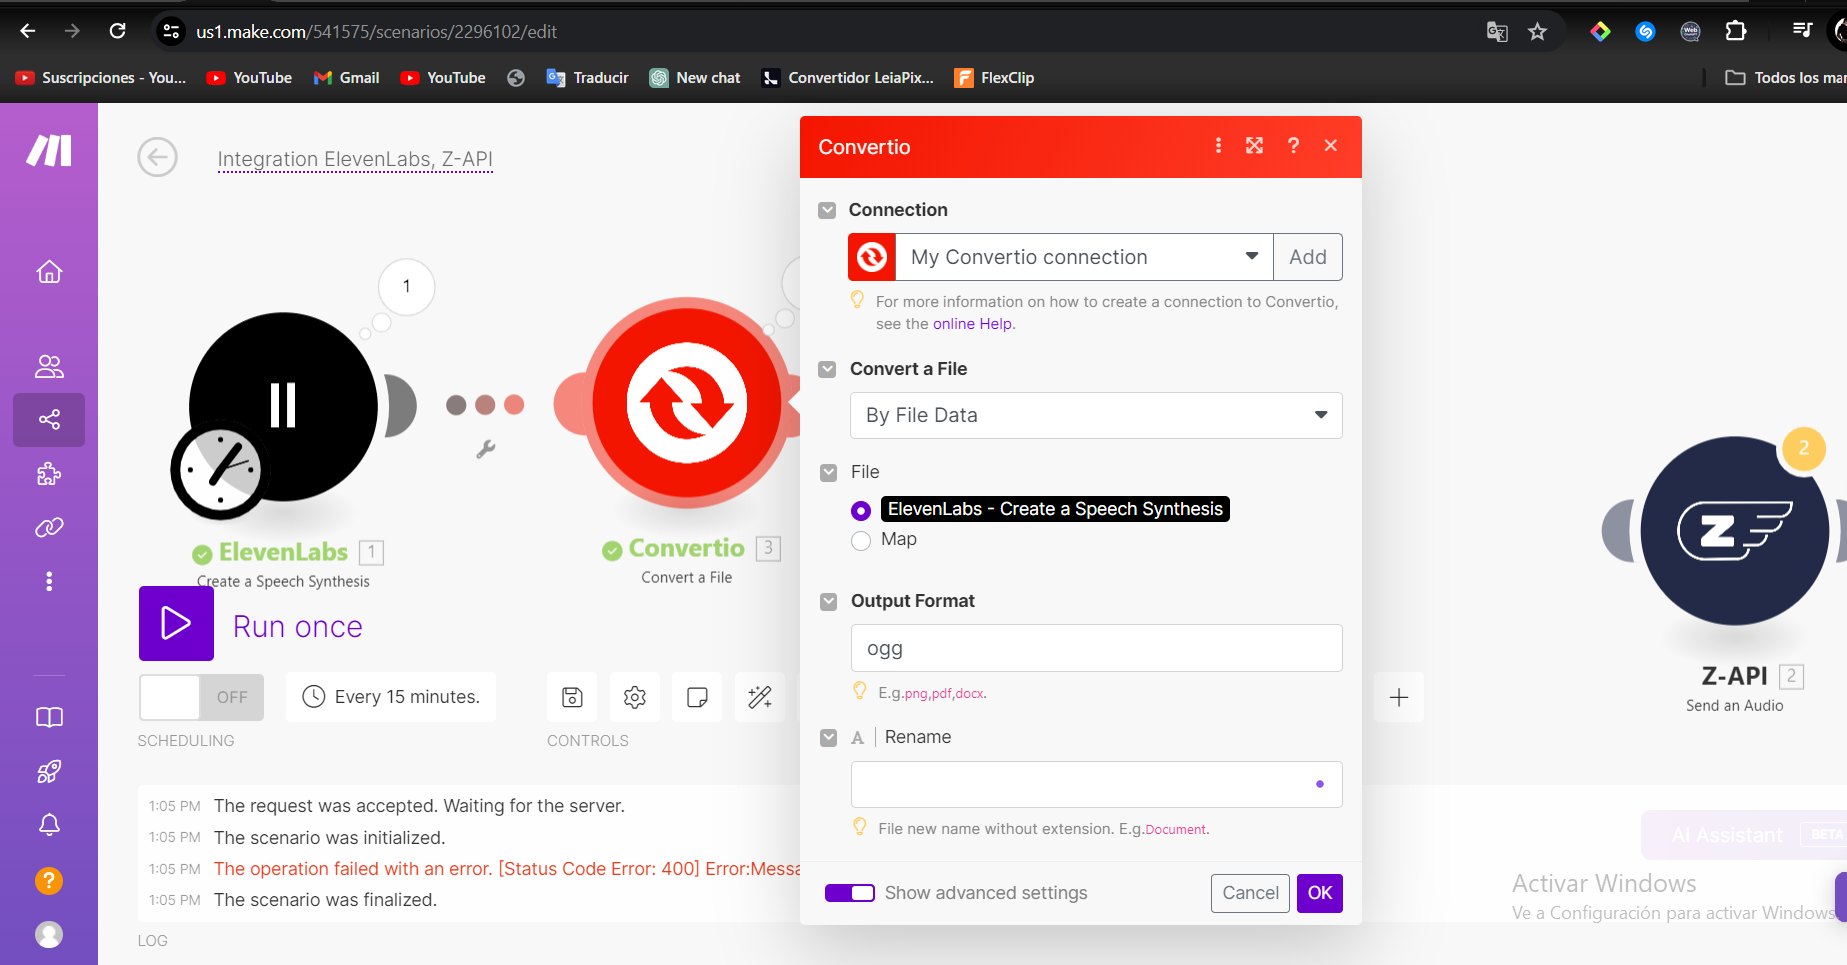Confirm with the OK button

click(1320, 893)
